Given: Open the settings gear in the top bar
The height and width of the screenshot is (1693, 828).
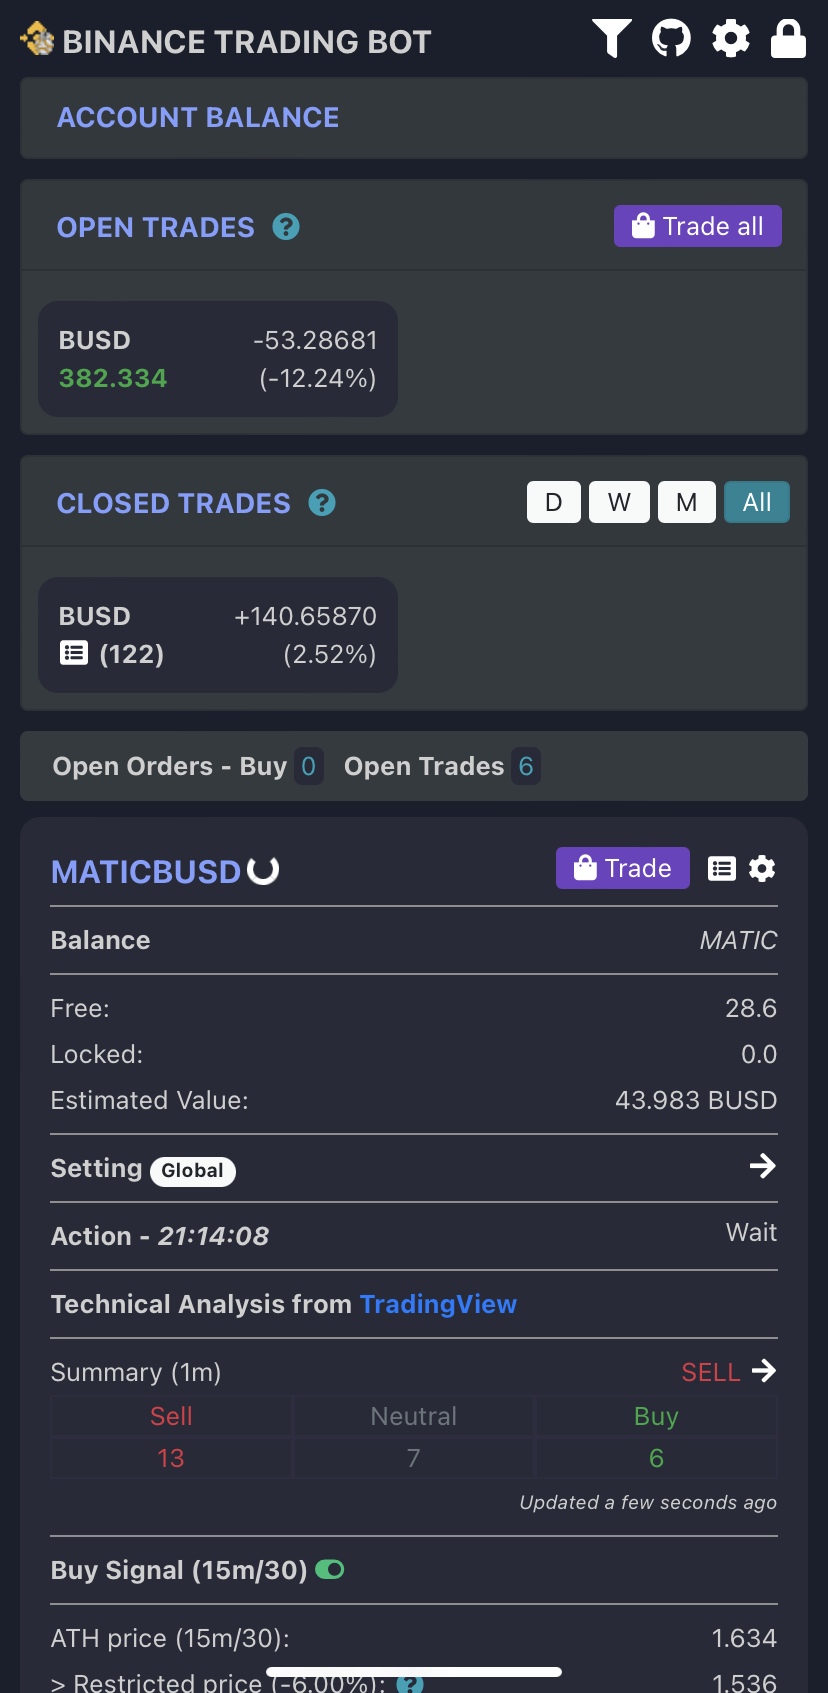Looking at the screenshot, I should 730,39.
